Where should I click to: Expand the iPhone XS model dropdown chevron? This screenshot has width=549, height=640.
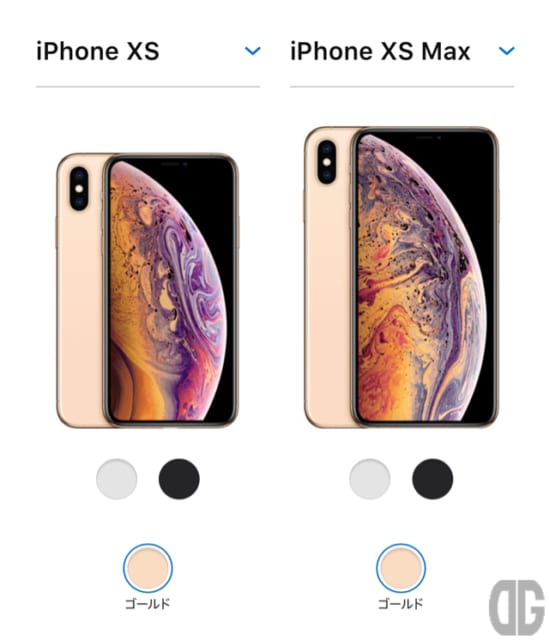click(252, 51)
